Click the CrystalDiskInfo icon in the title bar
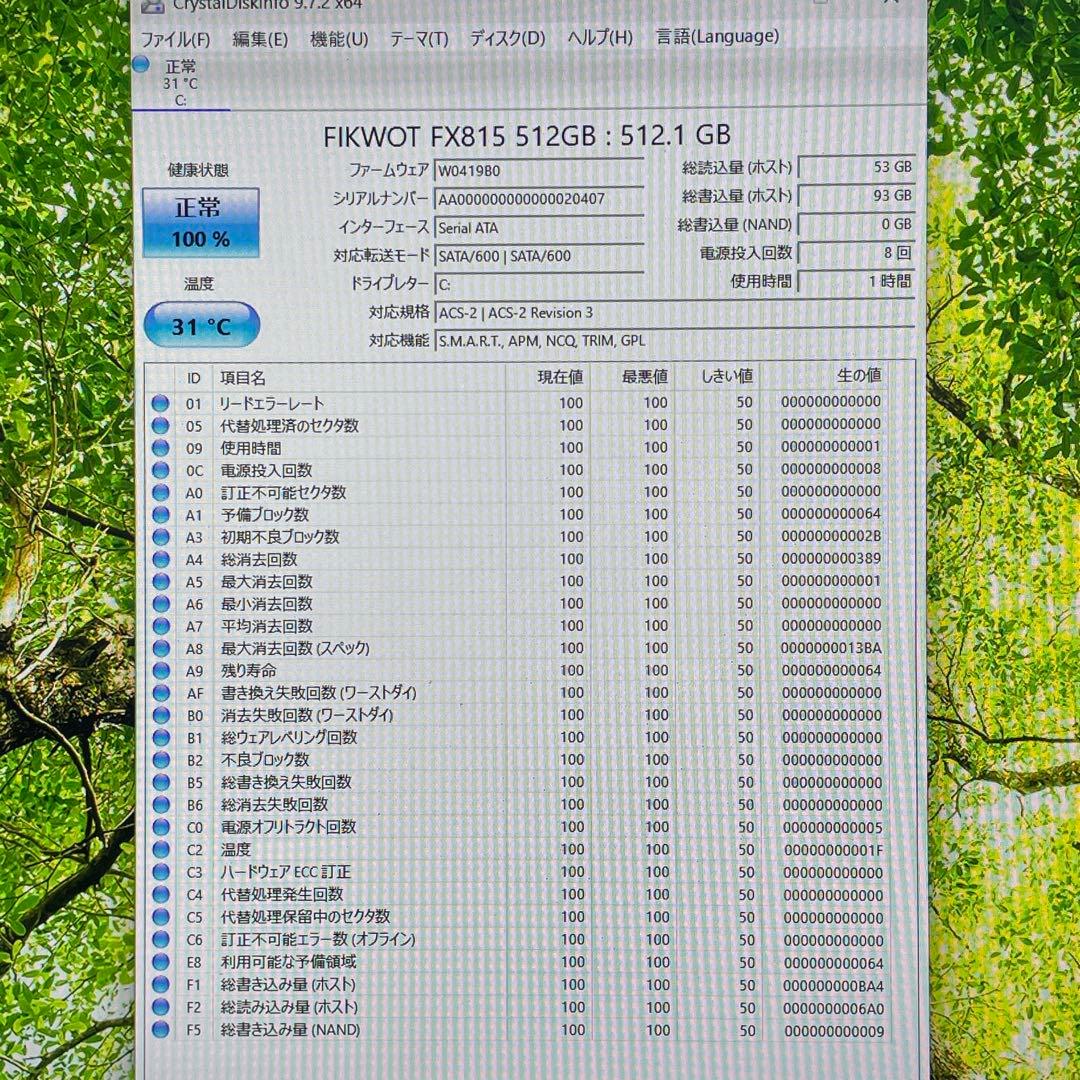The image size is (1080, 1080). (152, 8)
